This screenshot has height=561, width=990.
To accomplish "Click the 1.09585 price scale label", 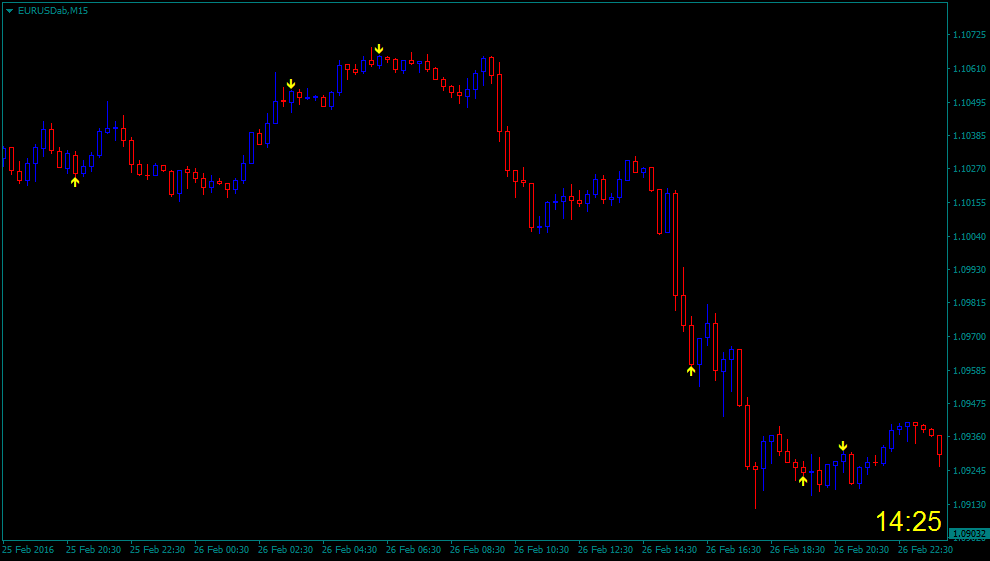I will 969,370.
